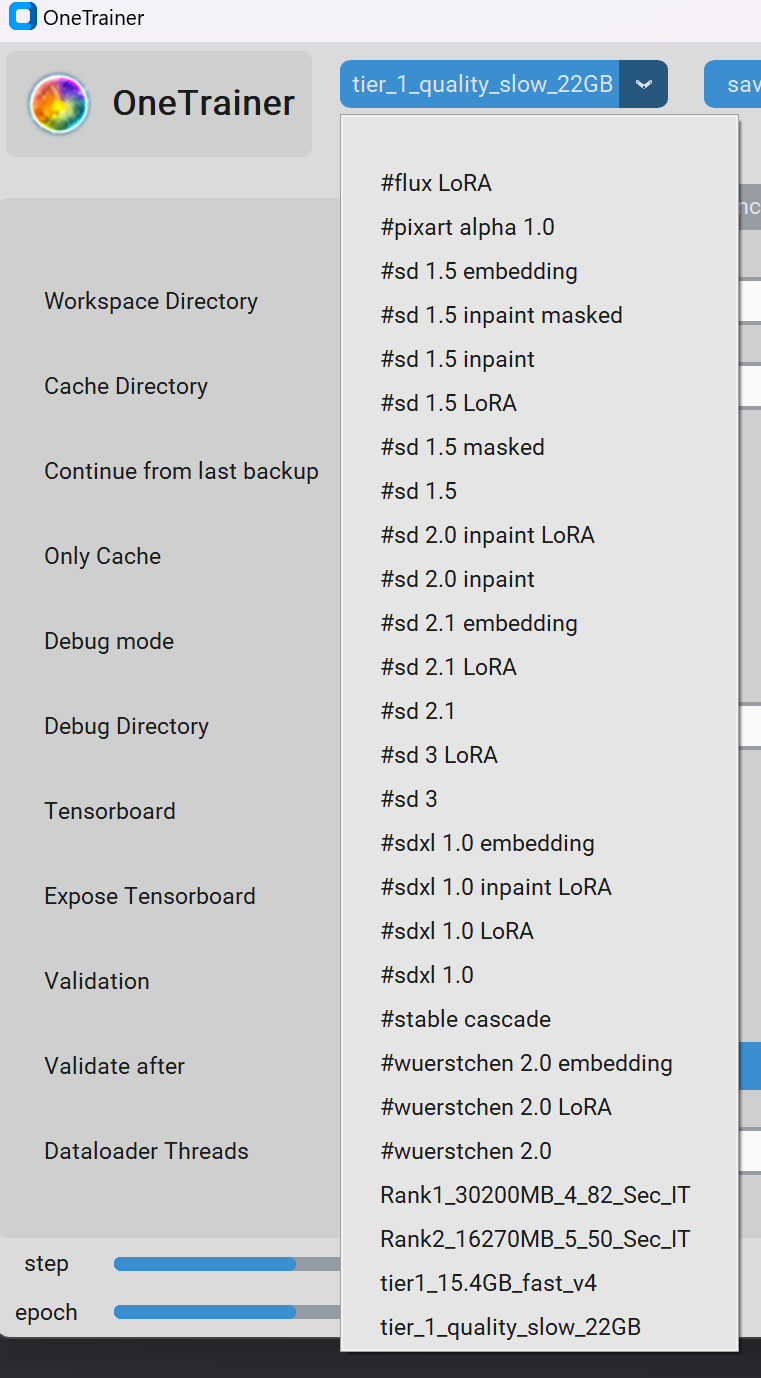Image resolution: width=761 pixels, height=1378 pixels.
Task: Choose the #pixart alpha 1.0 preset
Action: (467, 227)
